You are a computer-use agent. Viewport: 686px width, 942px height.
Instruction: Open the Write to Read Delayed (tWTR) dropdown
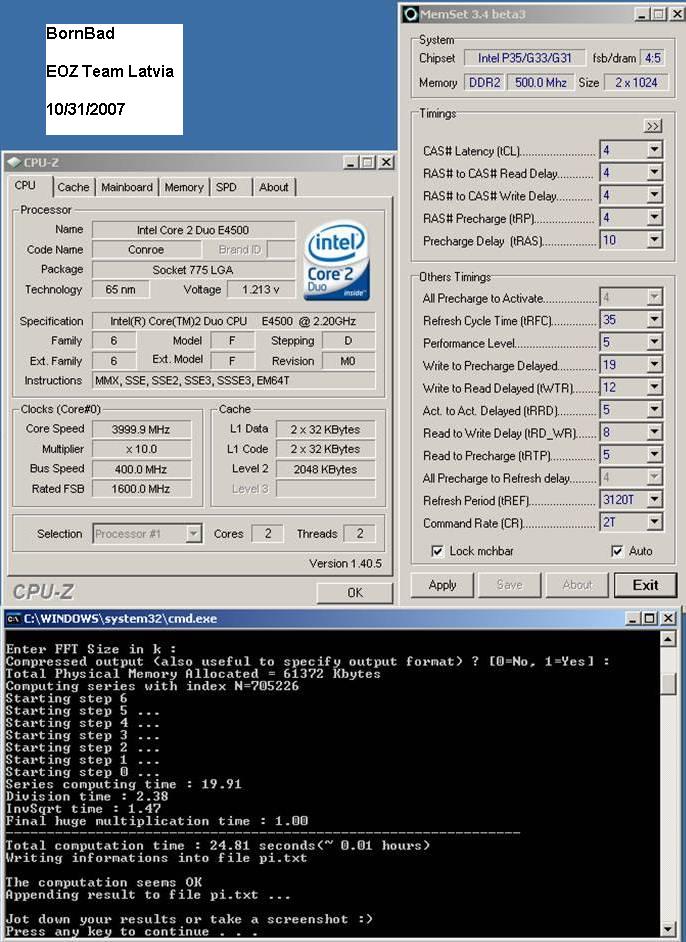[655, 387]
